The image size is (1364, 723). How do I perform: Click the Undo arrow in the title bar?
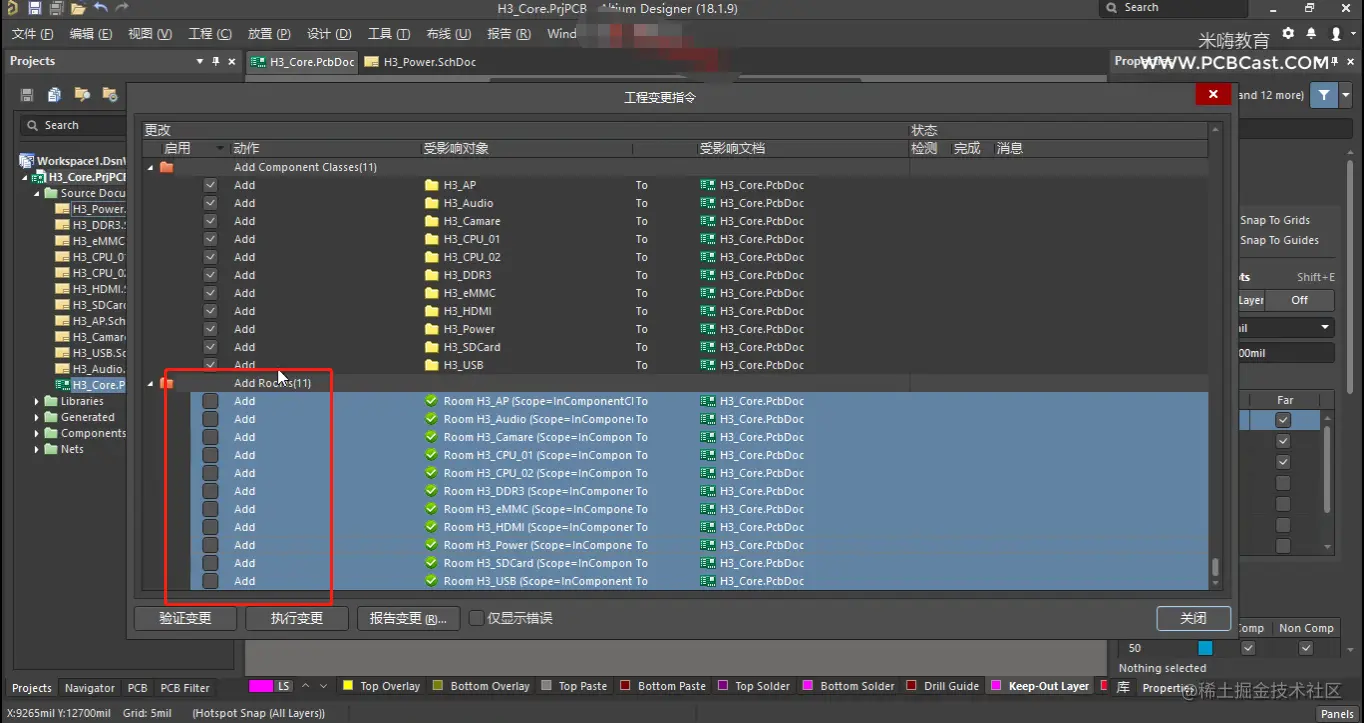click(101, 8)
